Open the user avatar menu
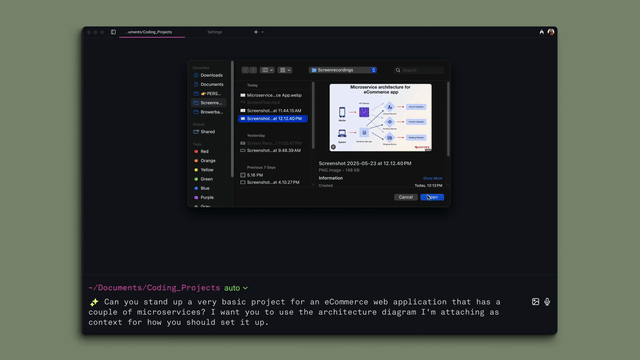The width and height of the screenshot is (640, 360). point(551,32)
